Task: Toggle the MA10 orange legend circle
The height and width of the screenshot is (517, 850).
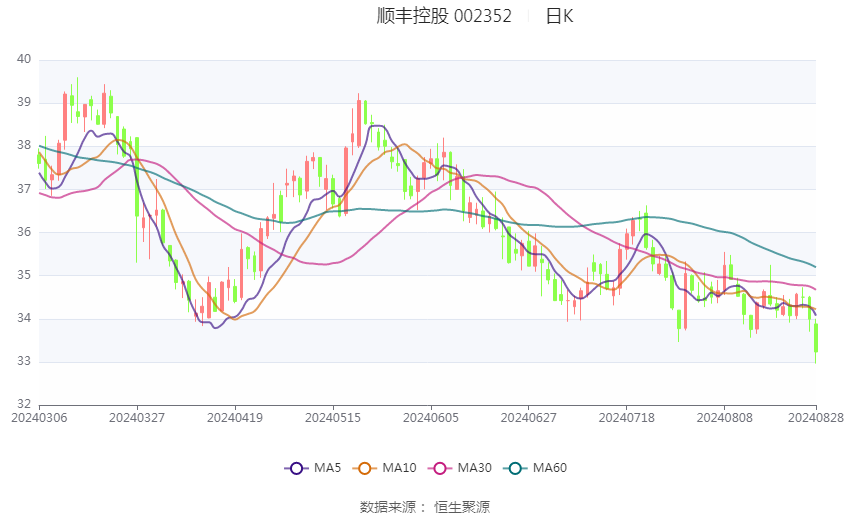Action: (x=364, y=468)
